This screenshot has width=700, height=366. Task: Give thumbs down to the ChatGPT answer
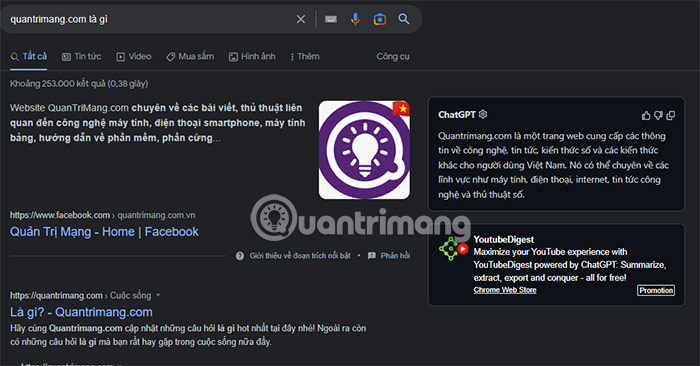point(658,116)
